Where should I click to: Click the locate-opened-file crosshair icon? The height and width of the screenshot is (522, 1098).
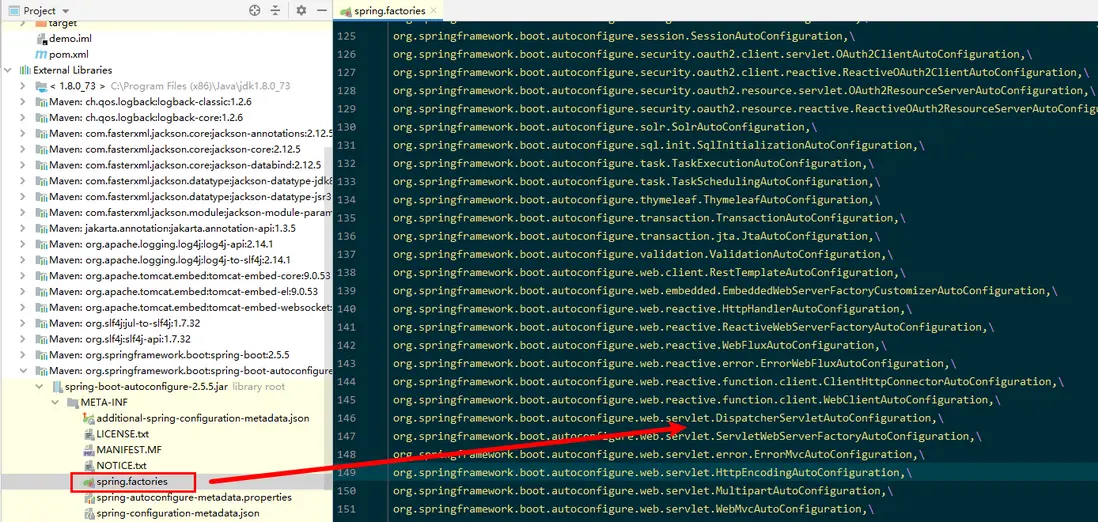pyautogui.click(x=255, y=11)
